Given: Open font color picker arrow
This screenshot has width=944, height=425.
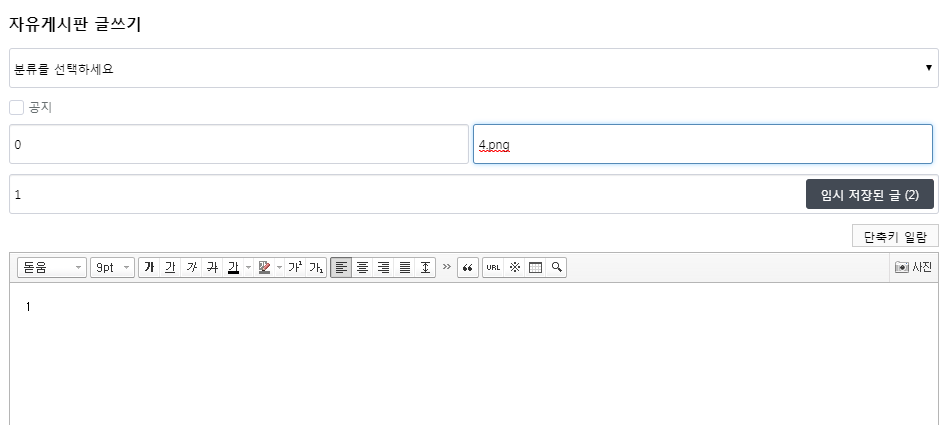Looking at the screenshot, I should tap(248, 267).
